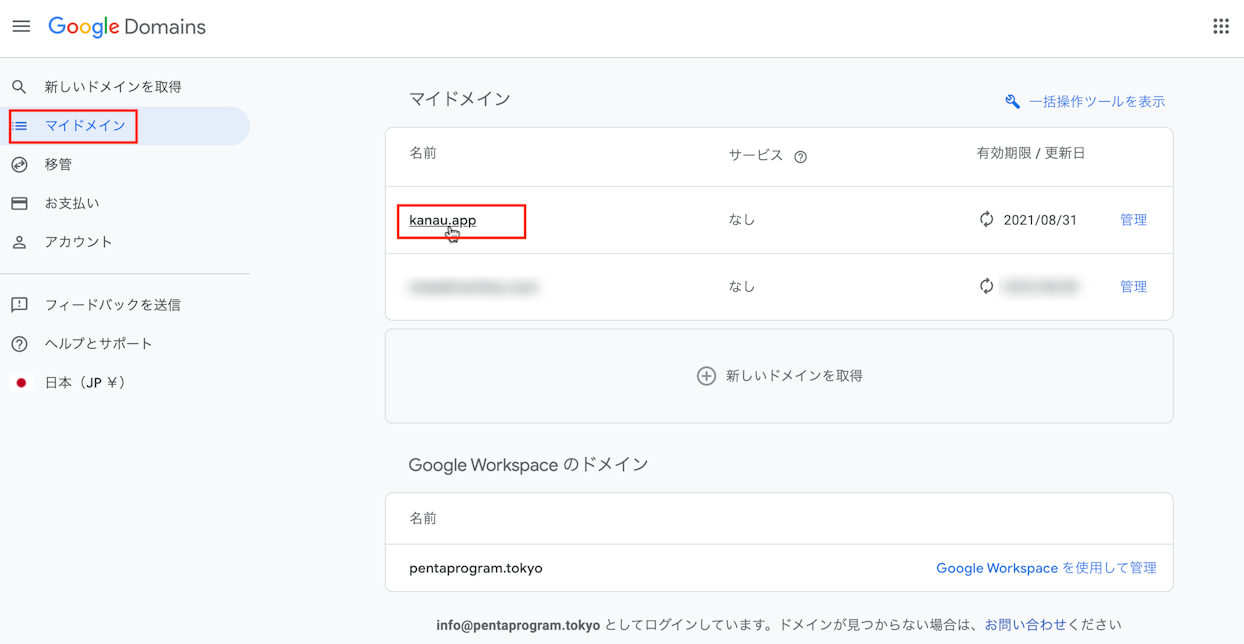Open 移管 transfer page in sidebar
The height and width of the screenshot is (644, 1244).
click(58, 165)
